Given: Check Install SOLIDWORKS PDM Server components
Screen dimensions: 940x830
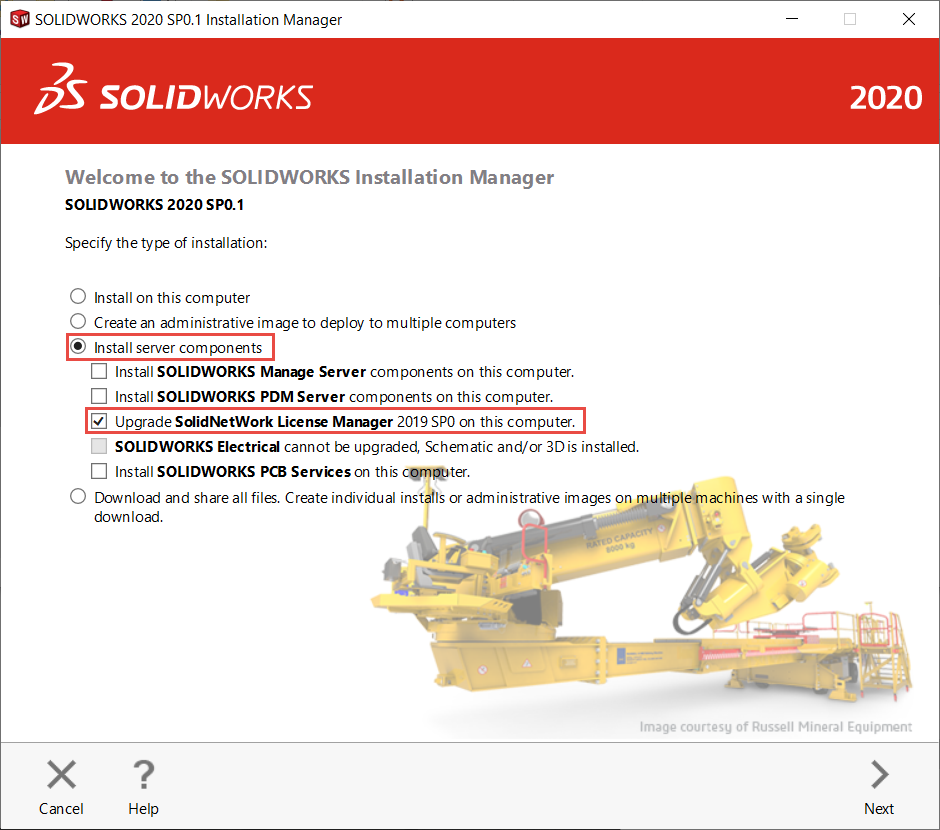Looking at the screenshot, I should [99, 396].
